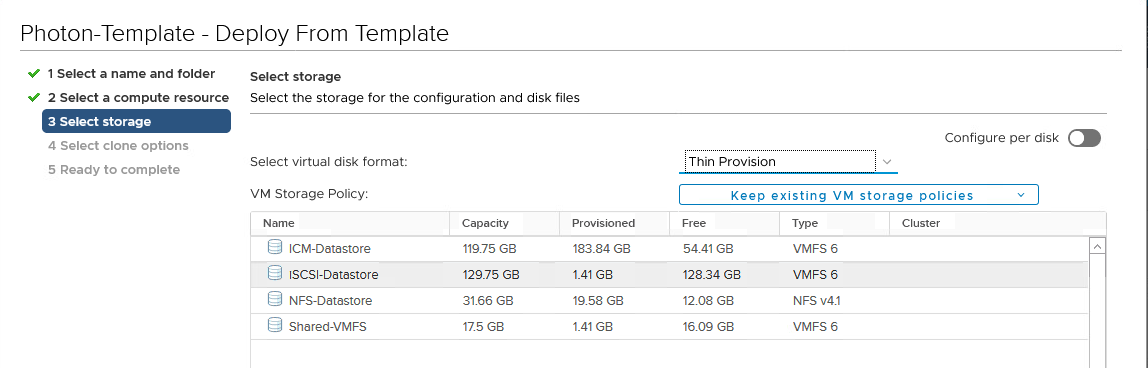Sort datastores by Name column header
1148x368 pixels.
[279, 223]
